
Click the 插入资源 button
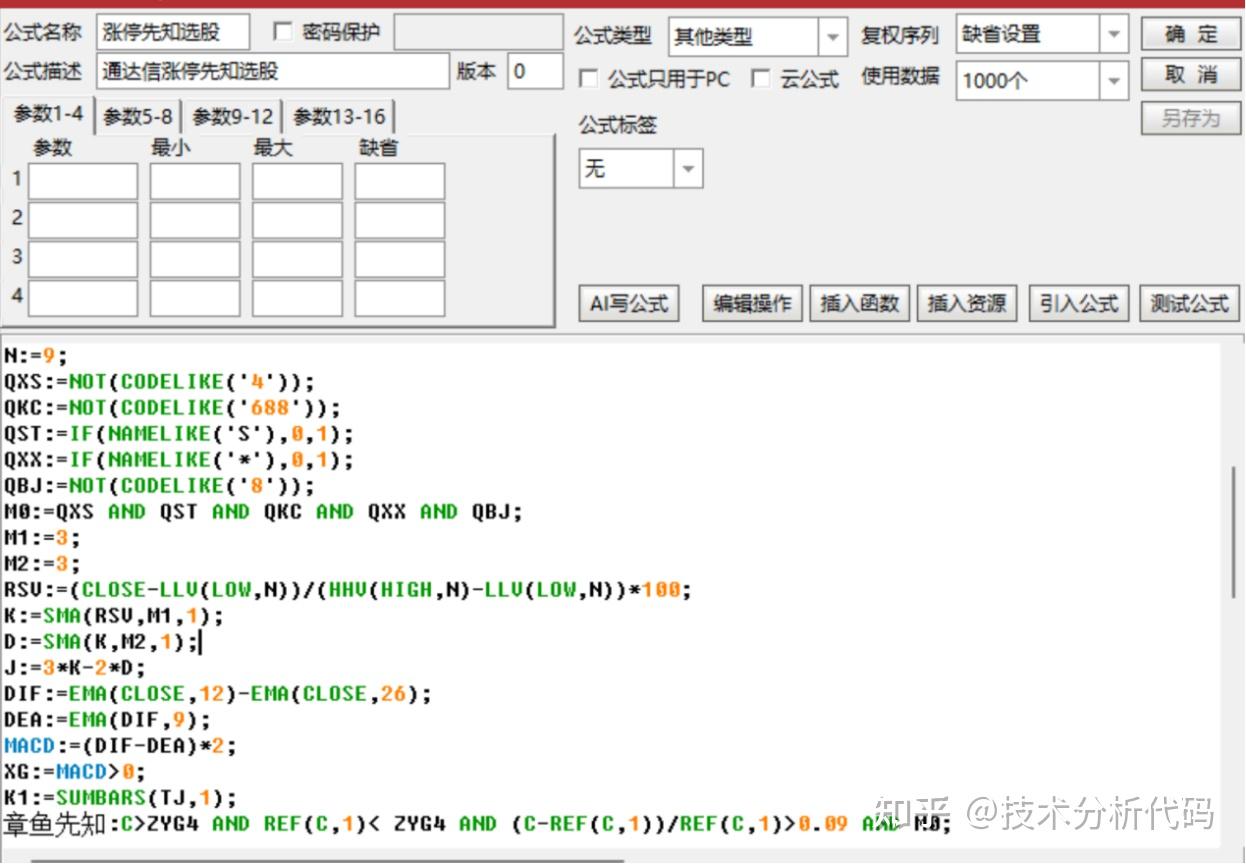[967, 303]
